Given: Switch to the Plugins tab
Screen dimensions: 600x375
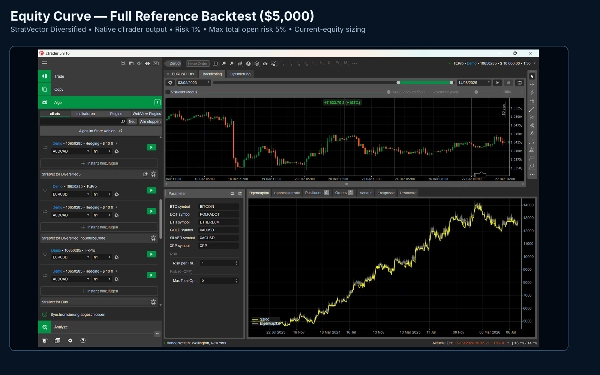Looking at the screenshot, I should 116,114.
